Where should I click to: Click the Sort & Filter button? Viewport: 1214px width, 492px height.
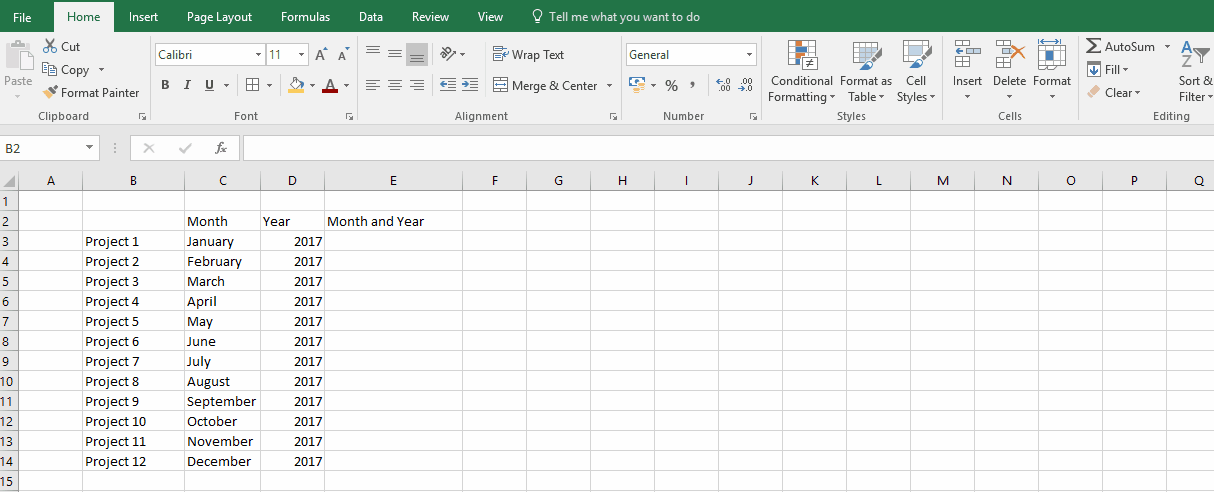(1194, 72)
